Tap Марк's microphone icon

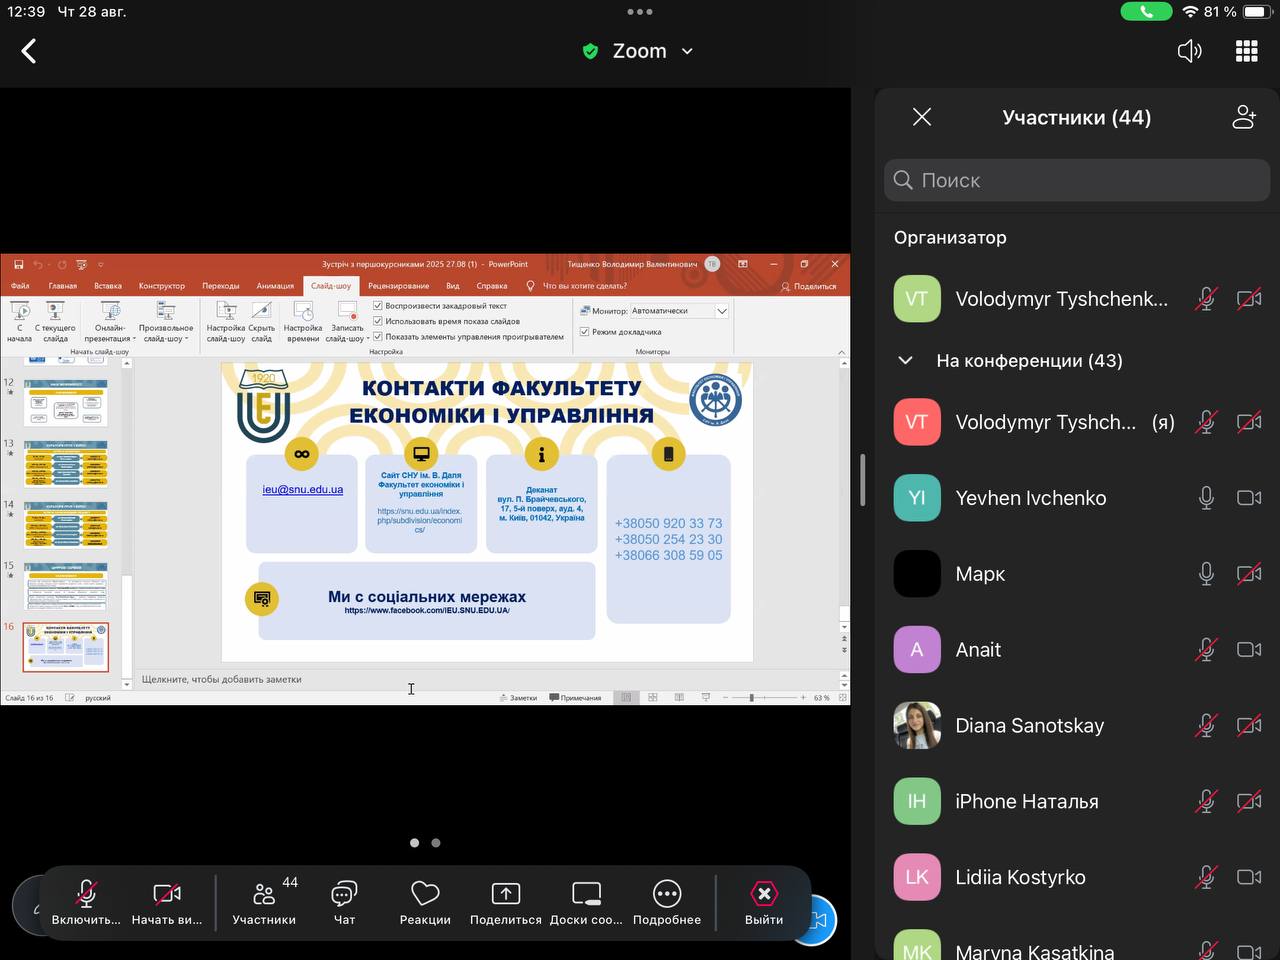coord(1207,574)
